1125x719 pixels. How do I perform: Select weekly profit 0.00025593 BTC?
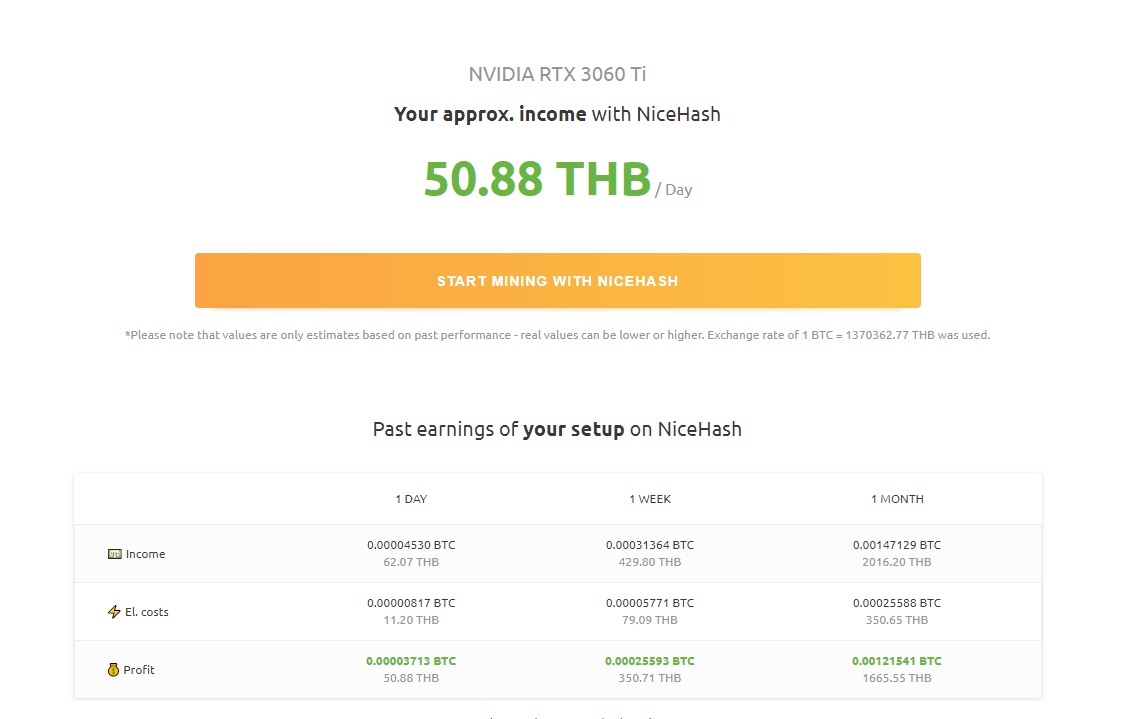click(650, 661)
